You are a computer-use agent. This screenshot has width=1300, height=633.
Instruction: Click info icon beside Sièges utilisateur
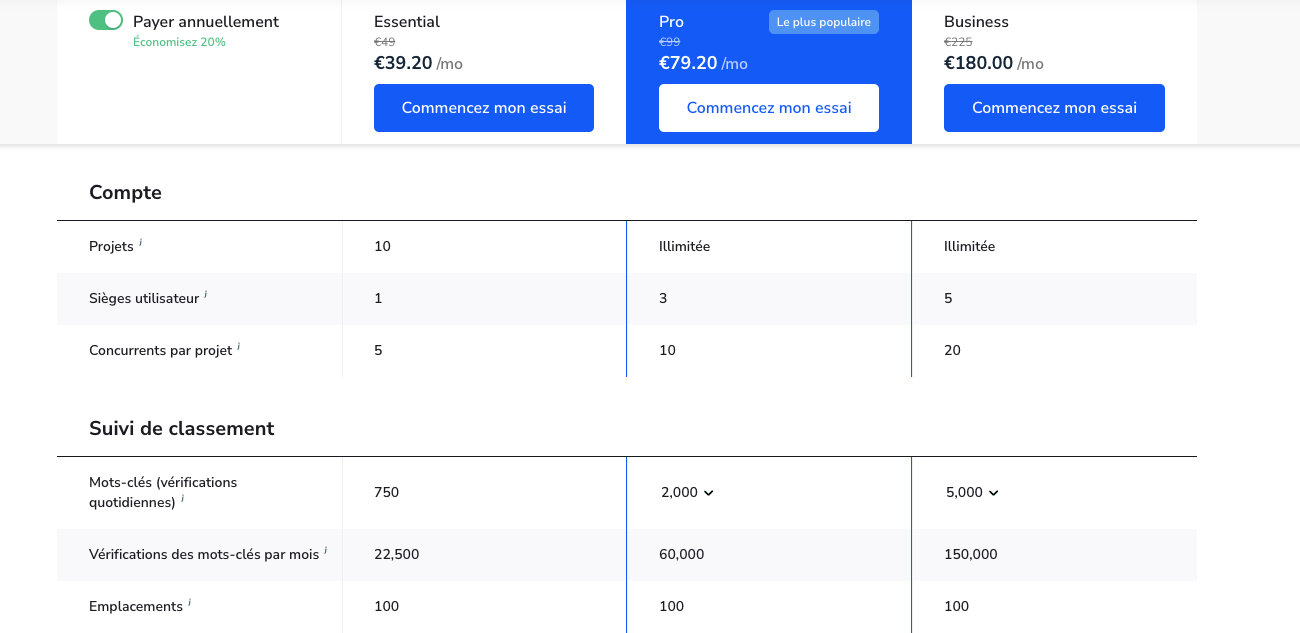pyautogui.click(x=206, y=295)
